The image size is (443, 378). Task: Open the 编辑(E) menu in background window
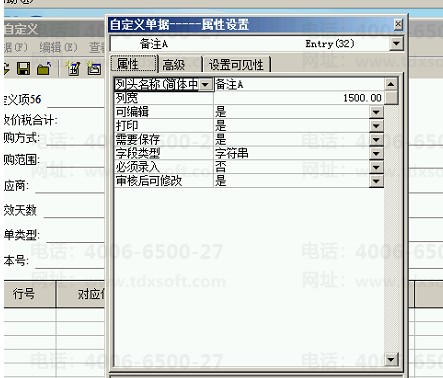(x=58, y=47)
